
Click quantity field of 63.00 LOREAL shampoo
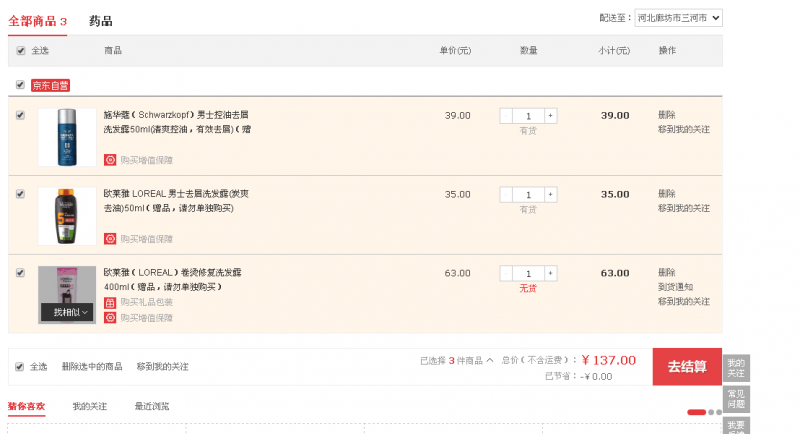click(x=528, y=273)
